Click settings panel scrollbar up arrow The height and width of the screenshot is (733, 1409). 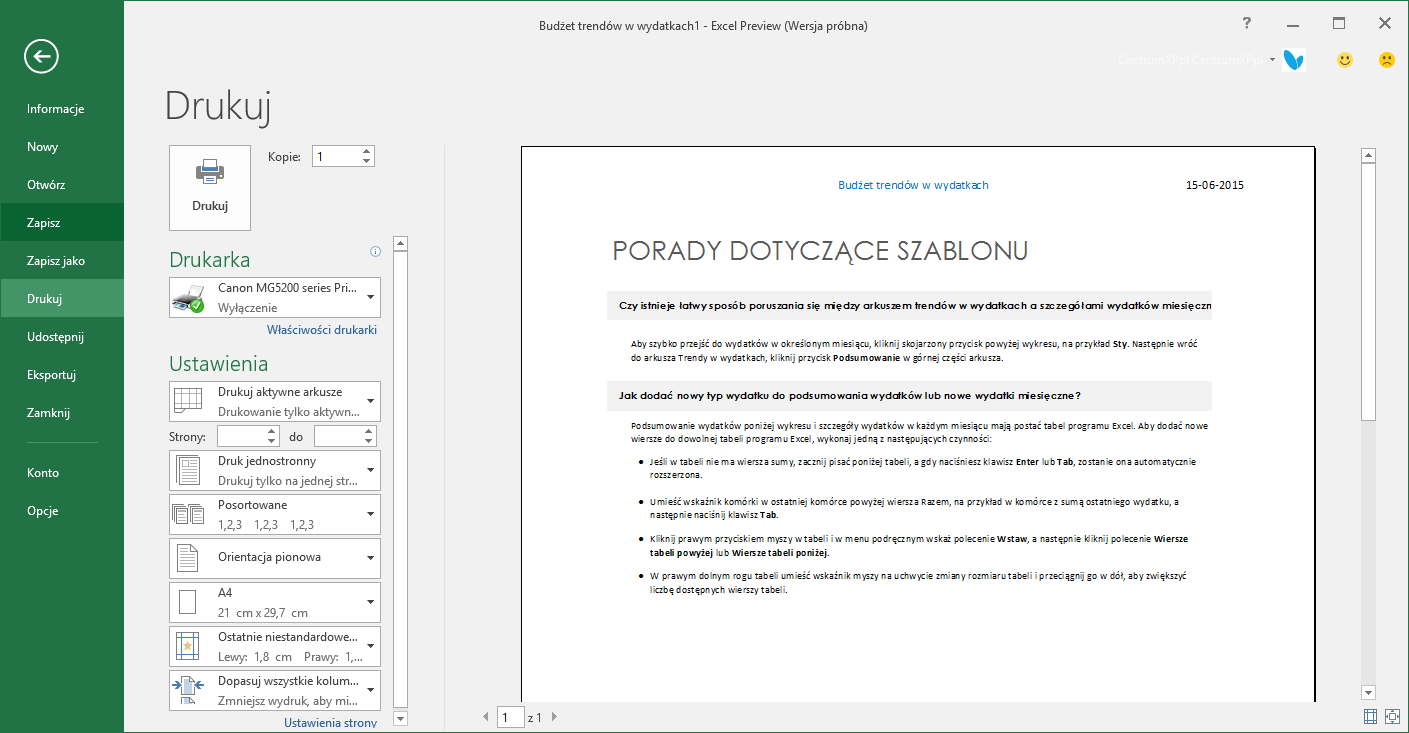point(401,243)
